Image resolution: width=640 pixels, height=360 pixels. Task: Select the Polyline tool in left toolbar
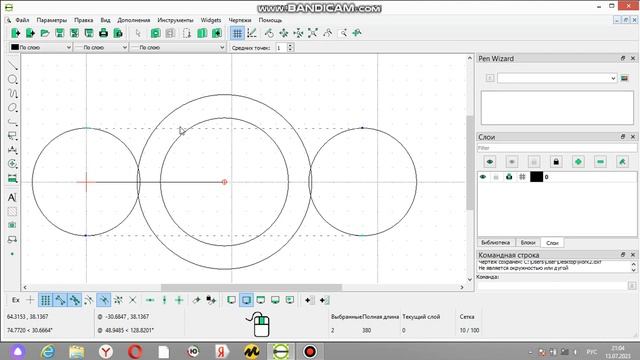[12, 122]
